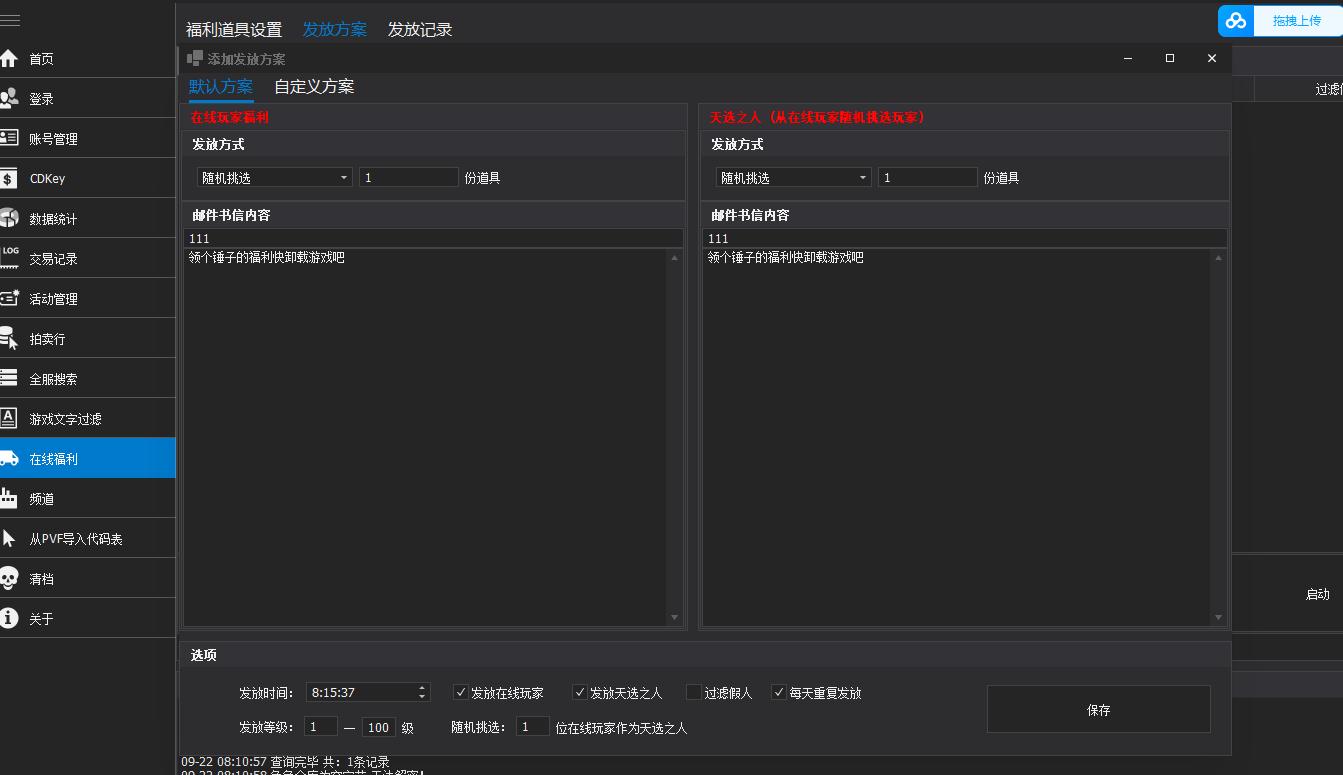Open the data statistics pie chart icon
The image size is (1343, 775).
[x=10, y=219]
